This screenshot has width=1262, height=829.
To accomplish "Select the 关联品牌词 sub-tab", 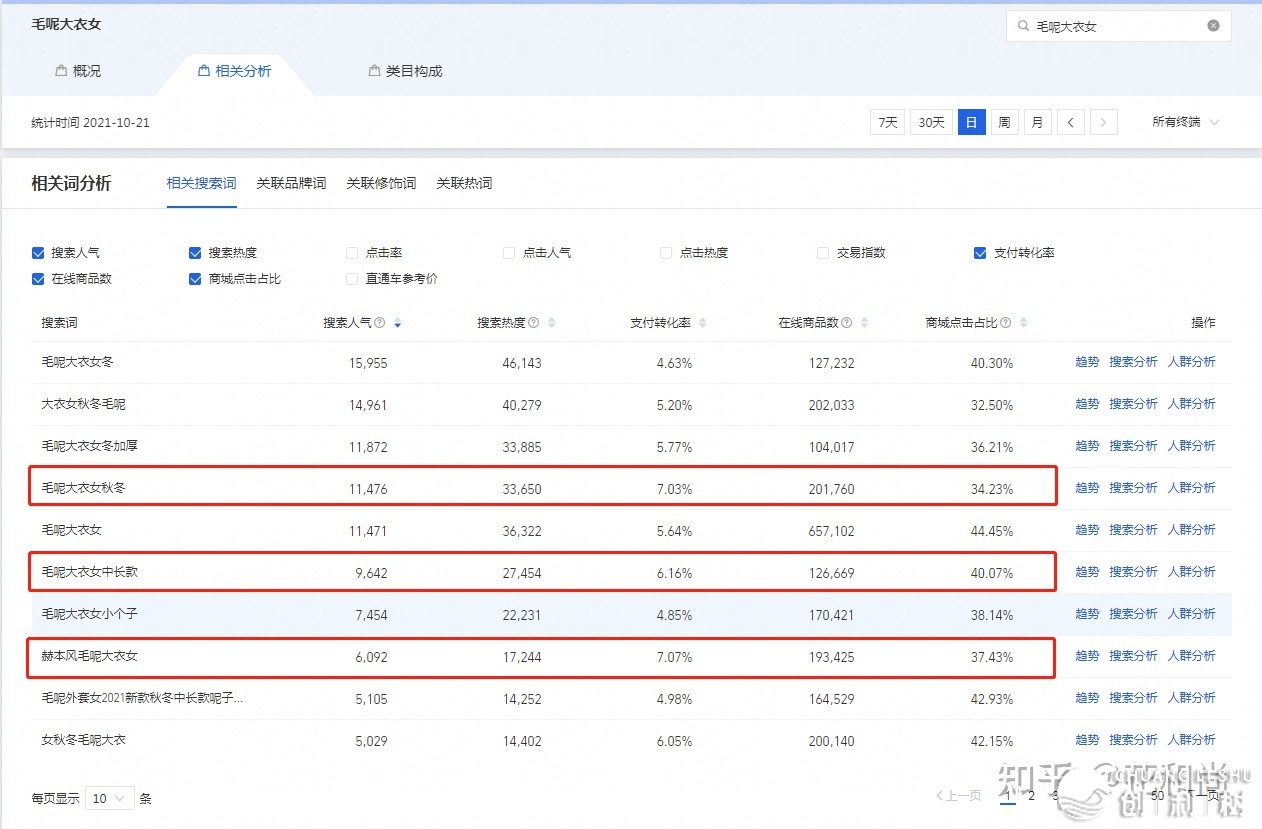I will [291, 183].
